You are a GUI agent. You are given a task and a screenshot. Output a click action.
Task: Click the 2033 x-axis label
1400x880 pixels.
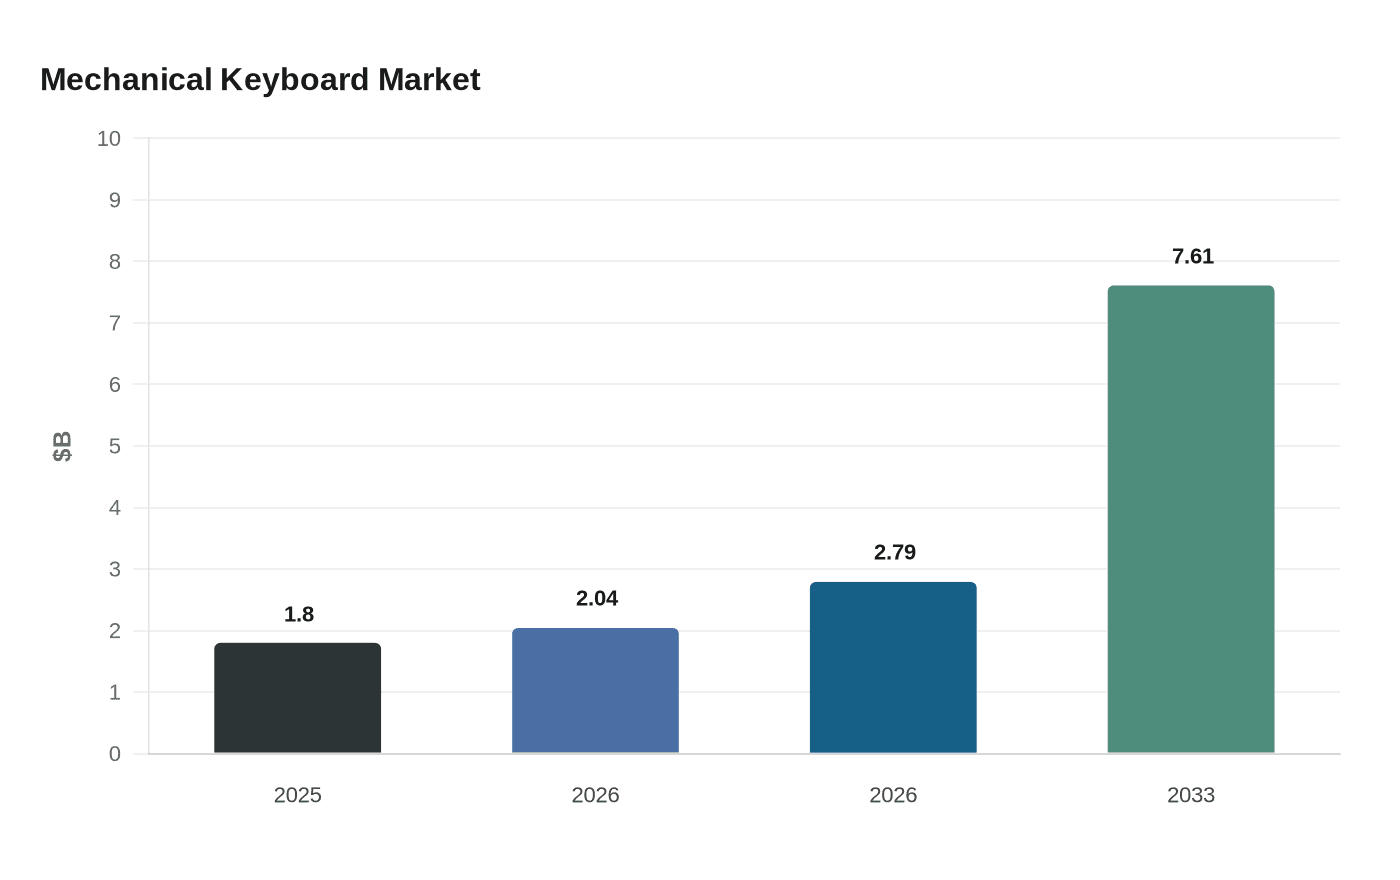point(1191,795)
